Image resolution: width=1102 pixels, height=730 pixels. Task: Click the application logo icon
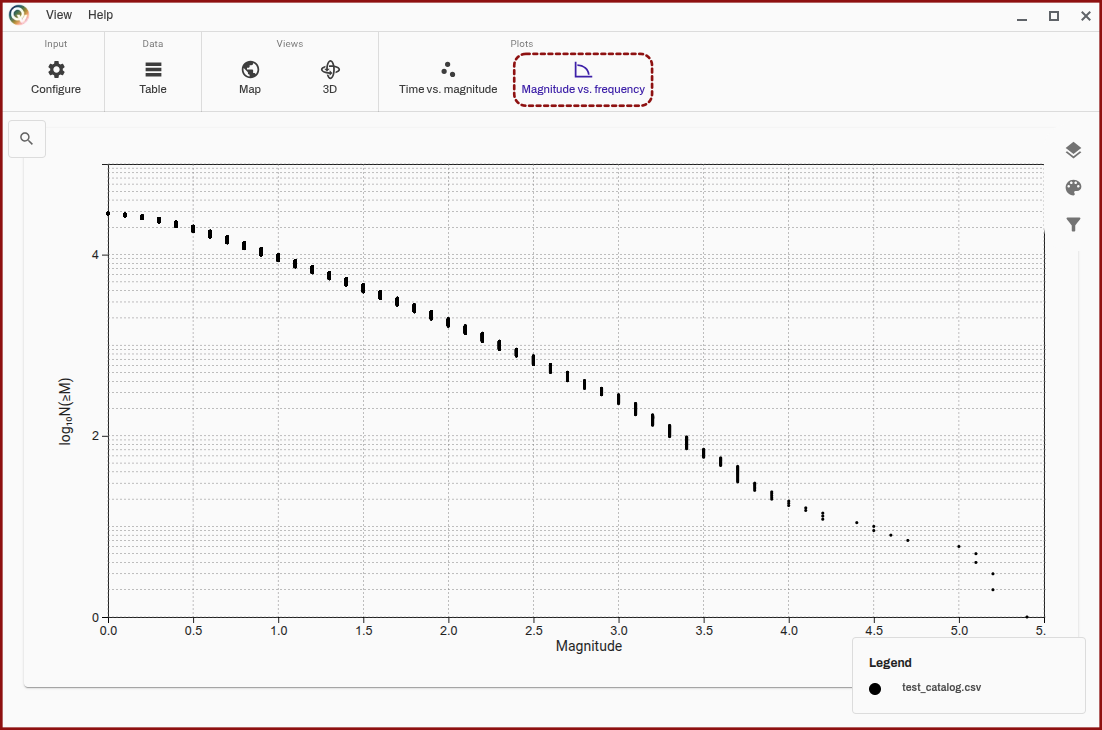19,15
